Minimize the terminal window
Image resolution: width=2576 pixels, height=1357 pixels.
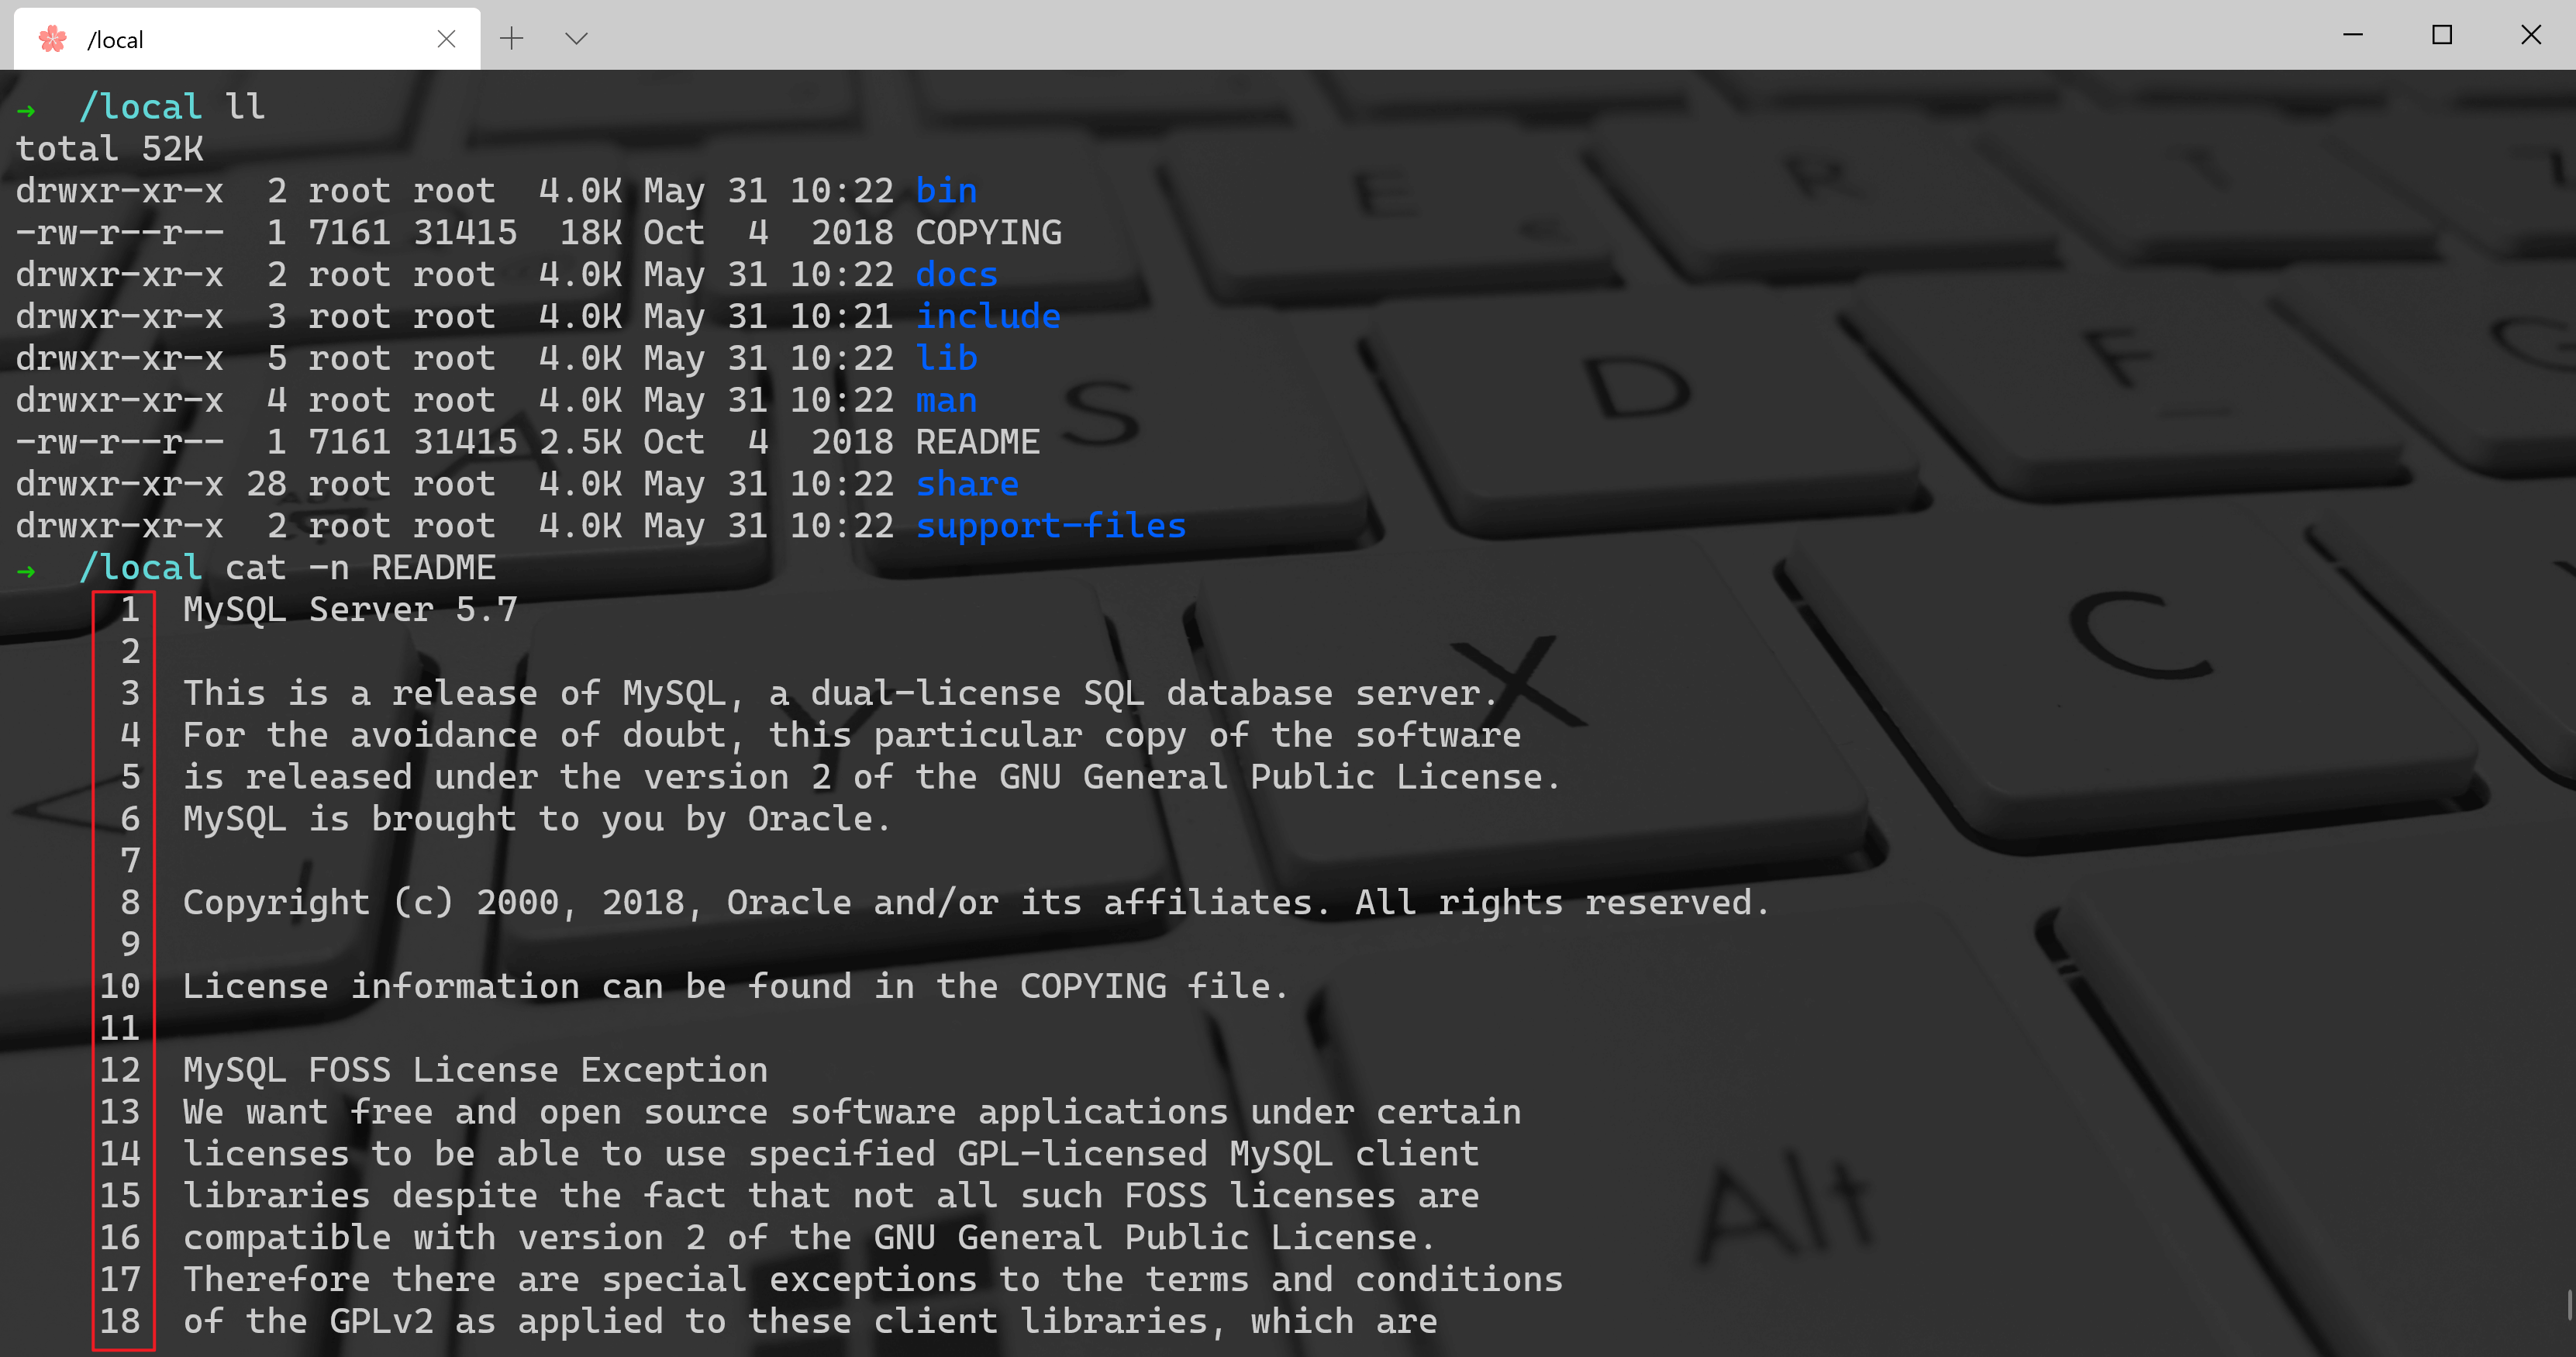coord(2353,35)
